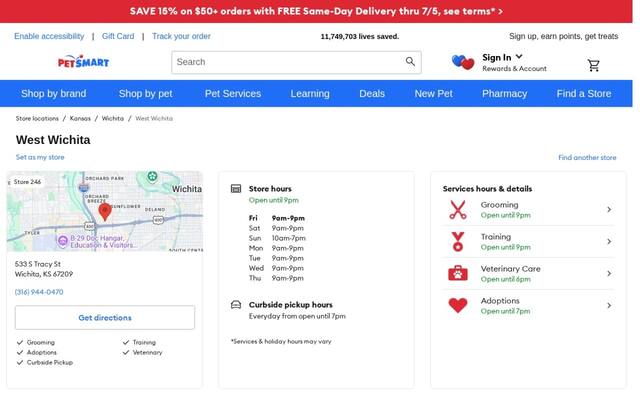Screen dimensions: 640x400
Task: Click the green park marker on map
Action: pos(152,177)
